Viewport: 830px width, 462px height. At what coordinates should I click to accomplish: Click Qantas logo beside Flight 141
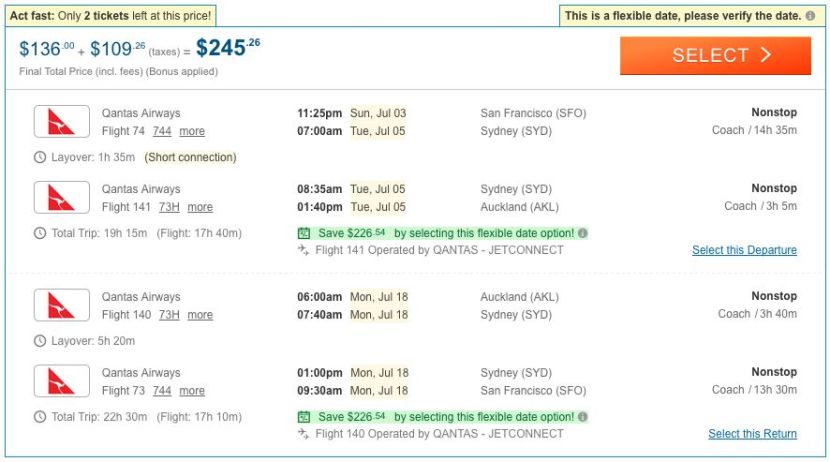coord(62,198)
